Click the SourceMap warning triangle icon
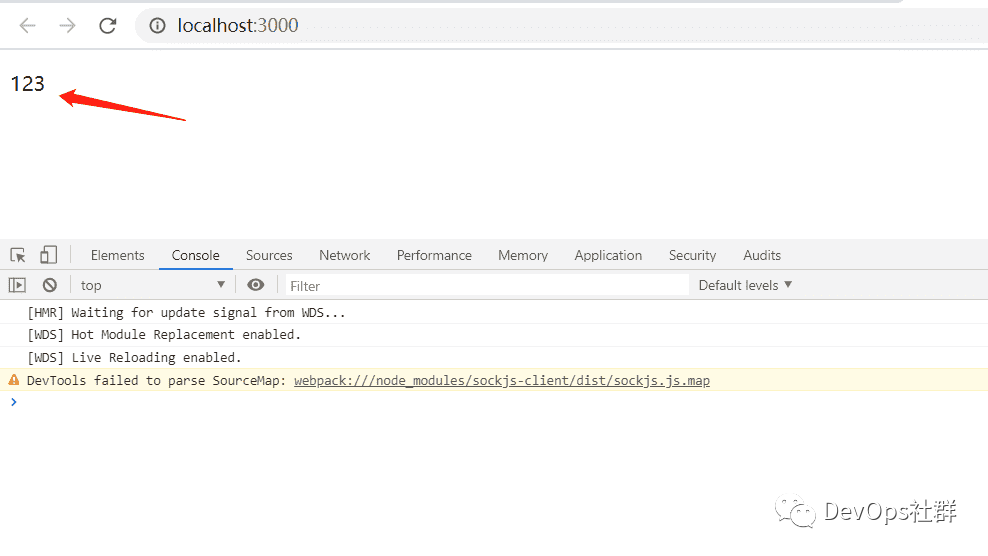Viewport: 988px width, 556px height. (x=14, y=379)
